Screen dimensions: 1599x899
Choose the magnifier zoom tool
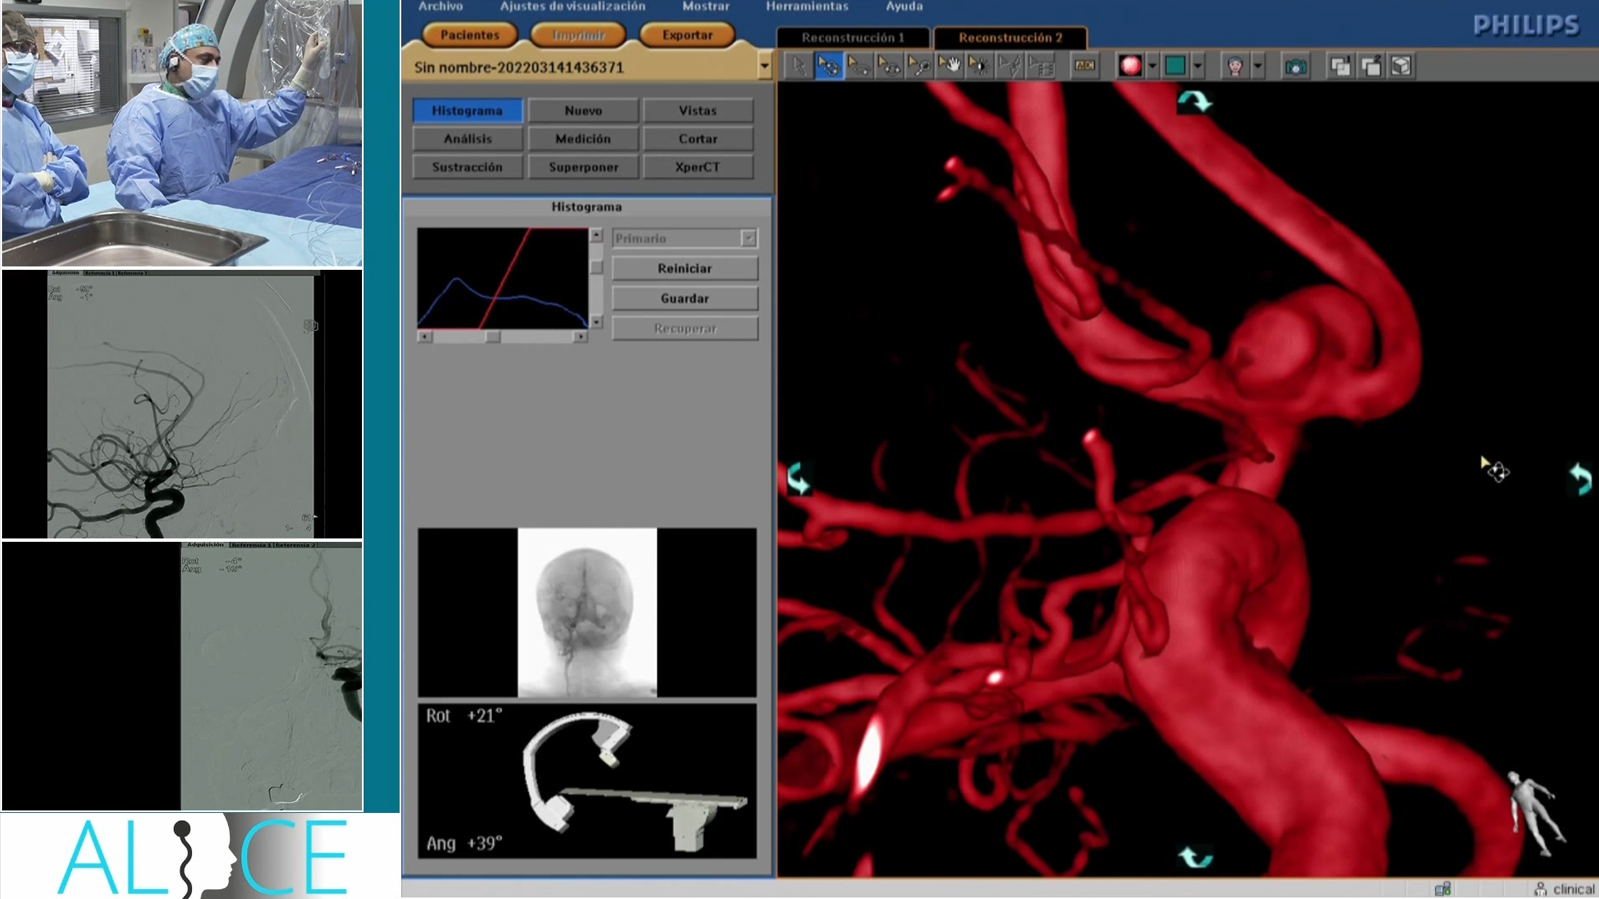pos(919,66)
